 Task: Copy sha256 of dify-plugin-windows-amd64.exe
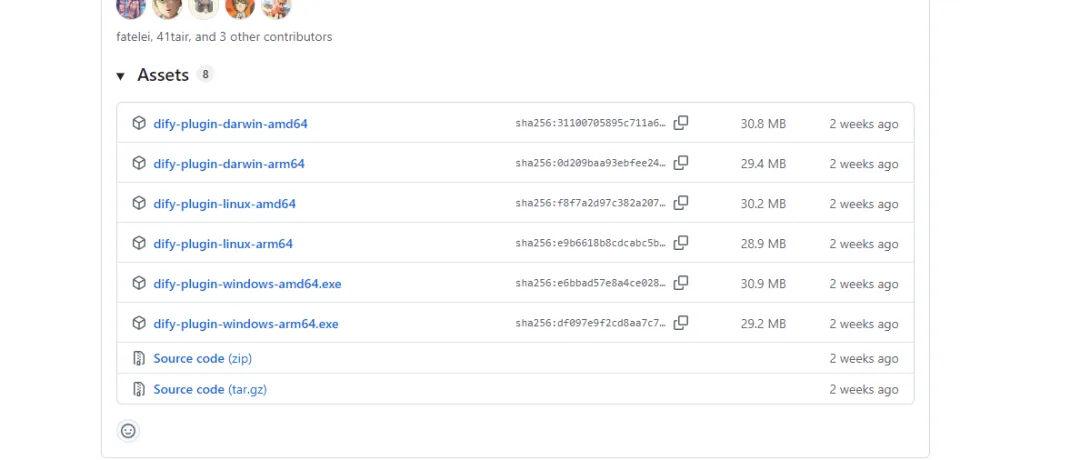tap(681, 283)
